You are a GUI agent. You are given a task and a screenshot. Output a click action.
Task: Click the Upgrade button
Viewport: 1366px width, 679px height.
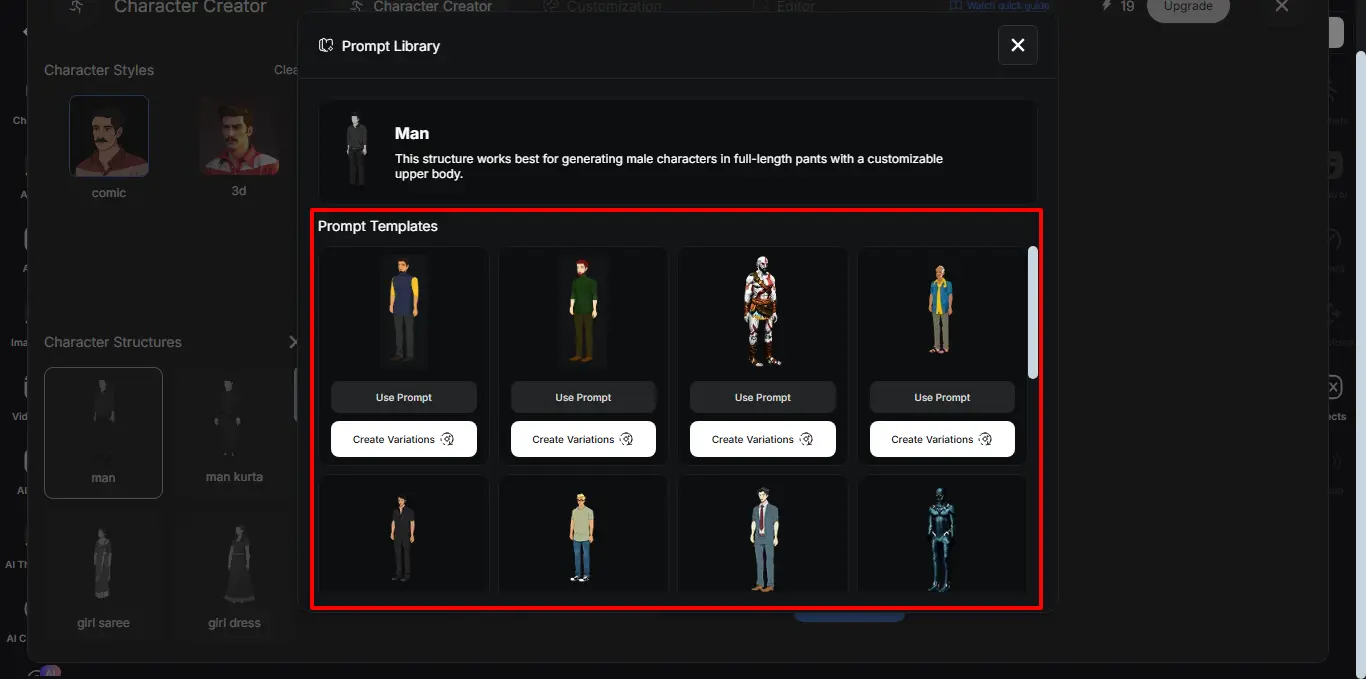(x=1188, y=8)
